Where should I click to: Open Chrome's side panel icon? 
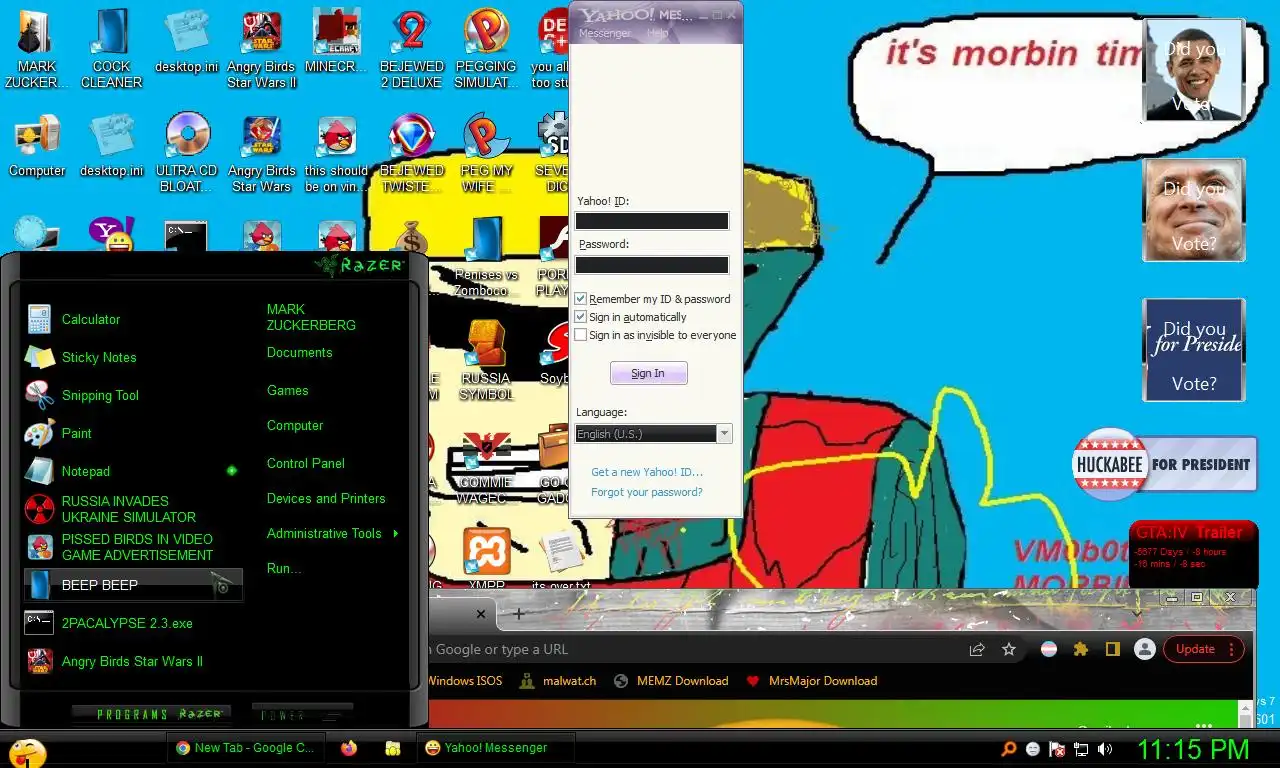point(1112,649)
